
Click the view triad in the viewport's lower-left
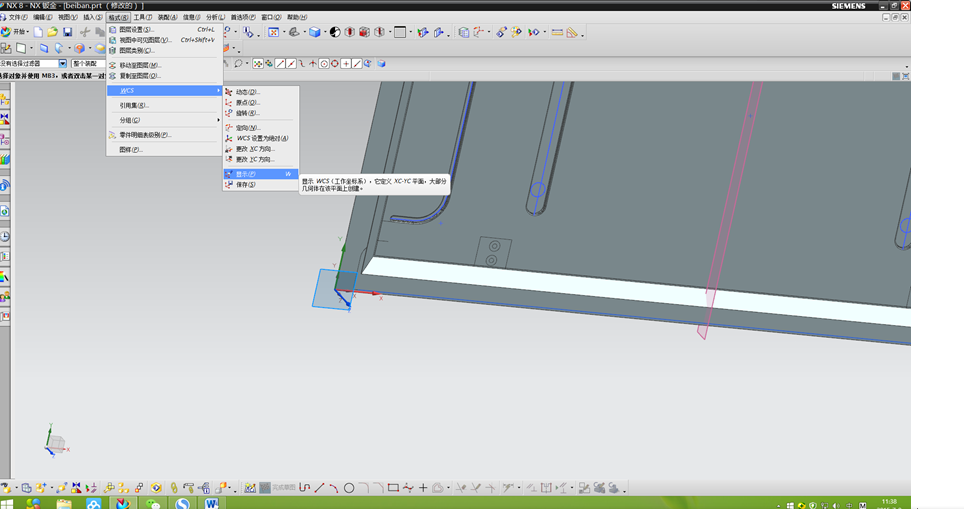(x=56, y=441)
